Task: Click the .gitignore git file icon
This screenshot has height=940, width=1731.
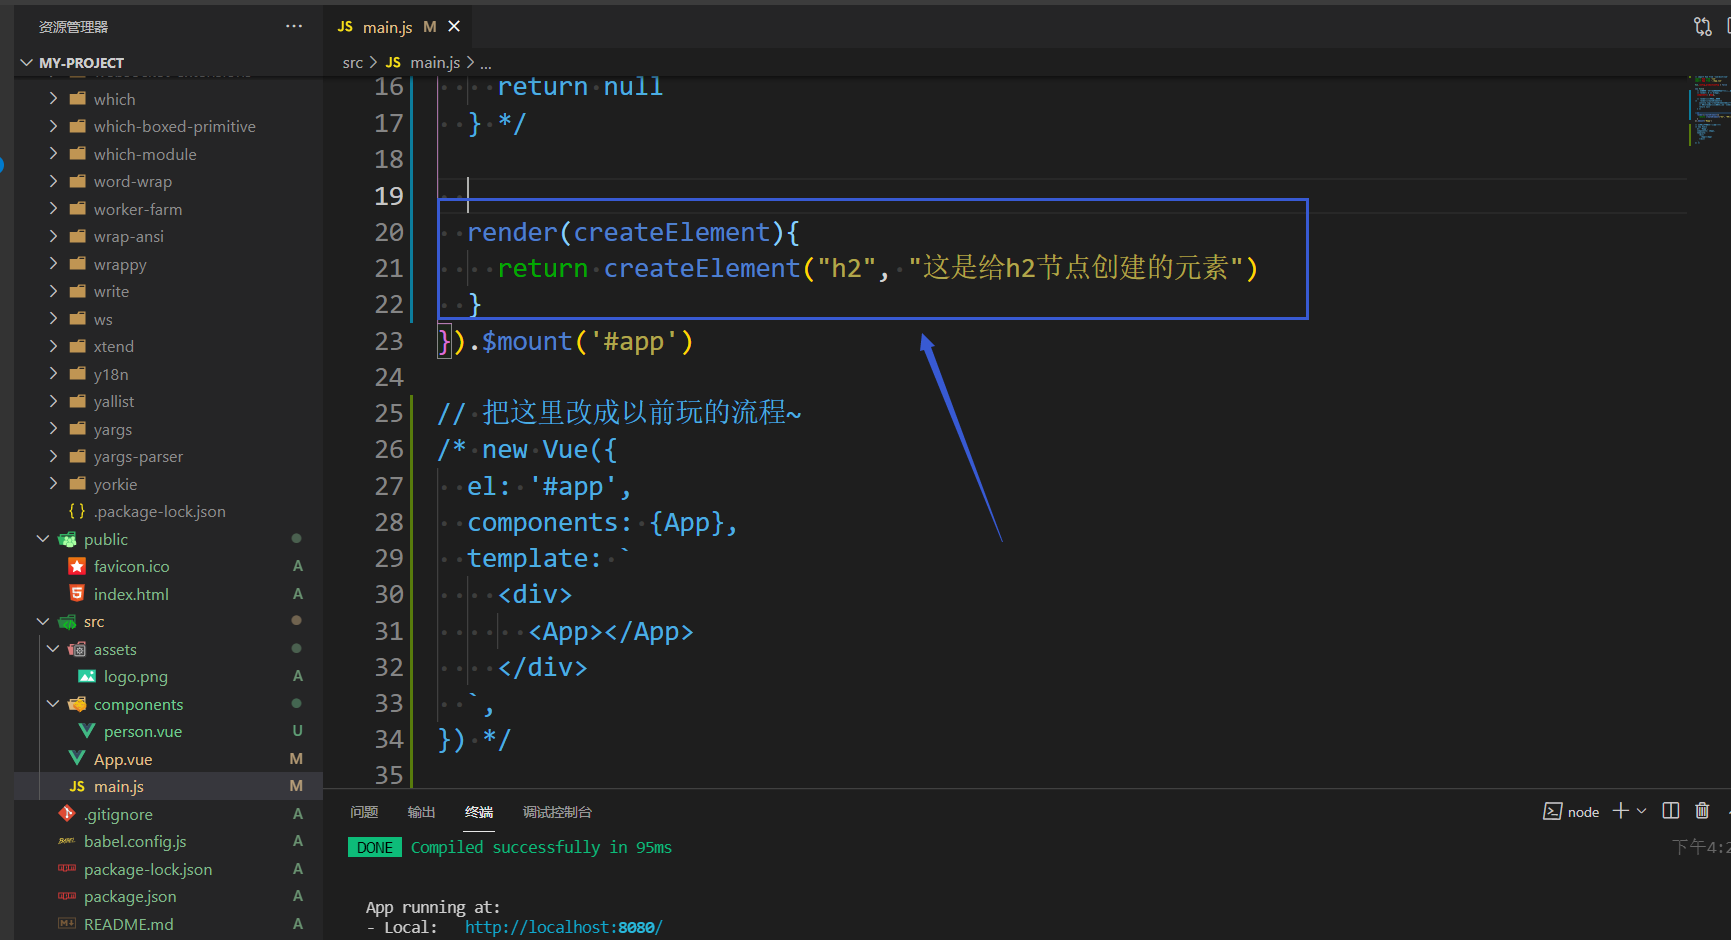Action: pos(67,814)
